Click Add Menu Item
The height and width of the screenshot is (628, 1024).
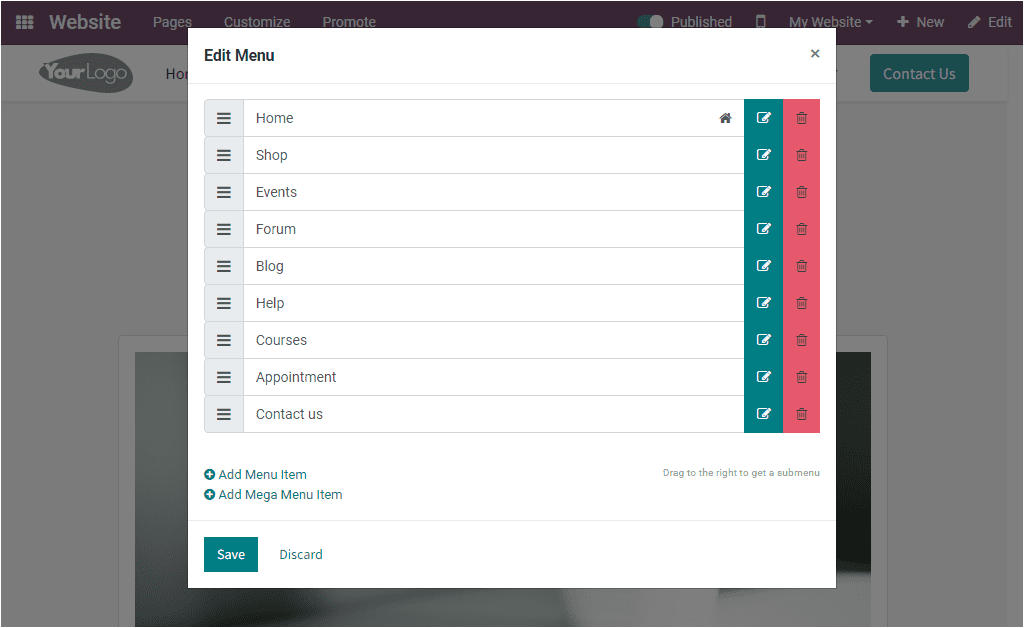point(255,474)
